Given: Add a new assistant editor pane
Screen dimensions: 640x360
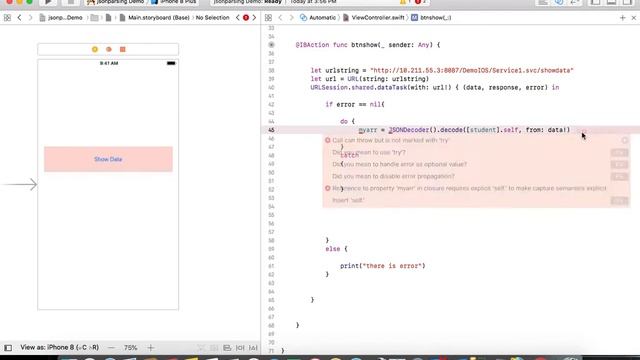Looking at the screenshot, I should coord(622,18).
